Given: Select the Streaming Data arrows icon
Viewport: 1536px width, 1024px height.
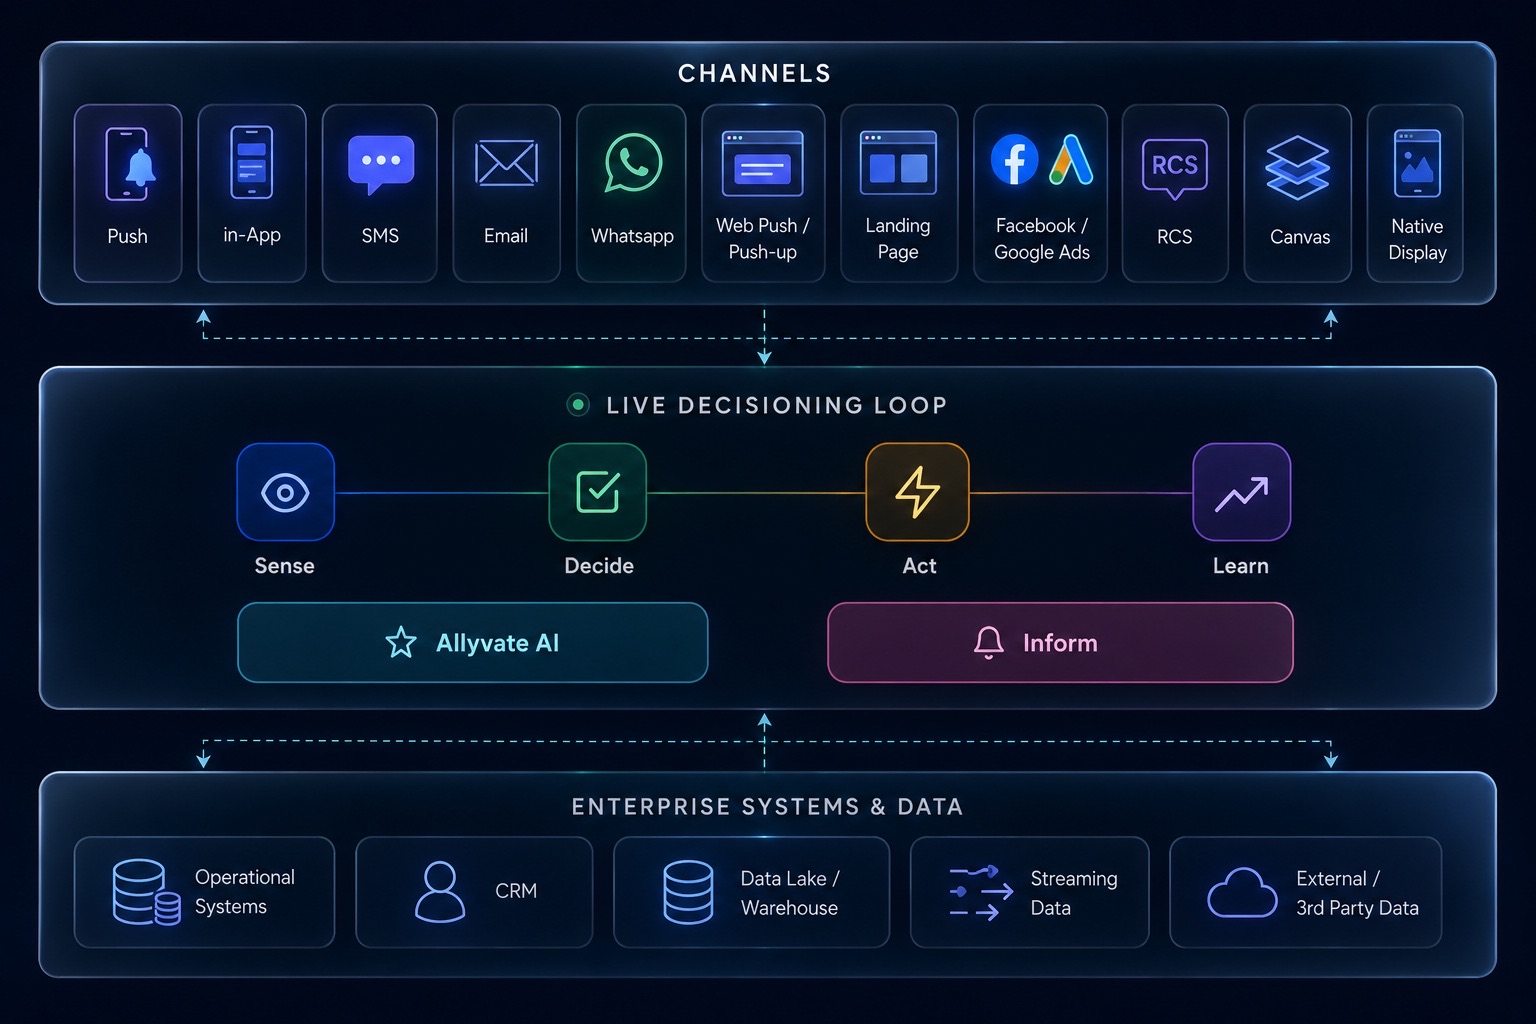Looking at the screenshot, I should coord(981,892).
